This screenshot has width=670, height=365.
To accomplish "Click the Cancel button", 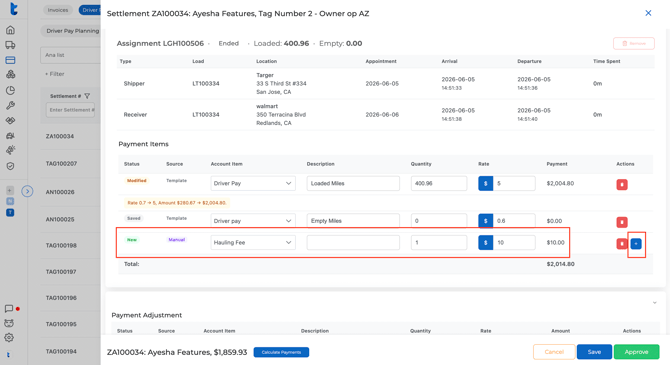I will [x=554, y=352].
